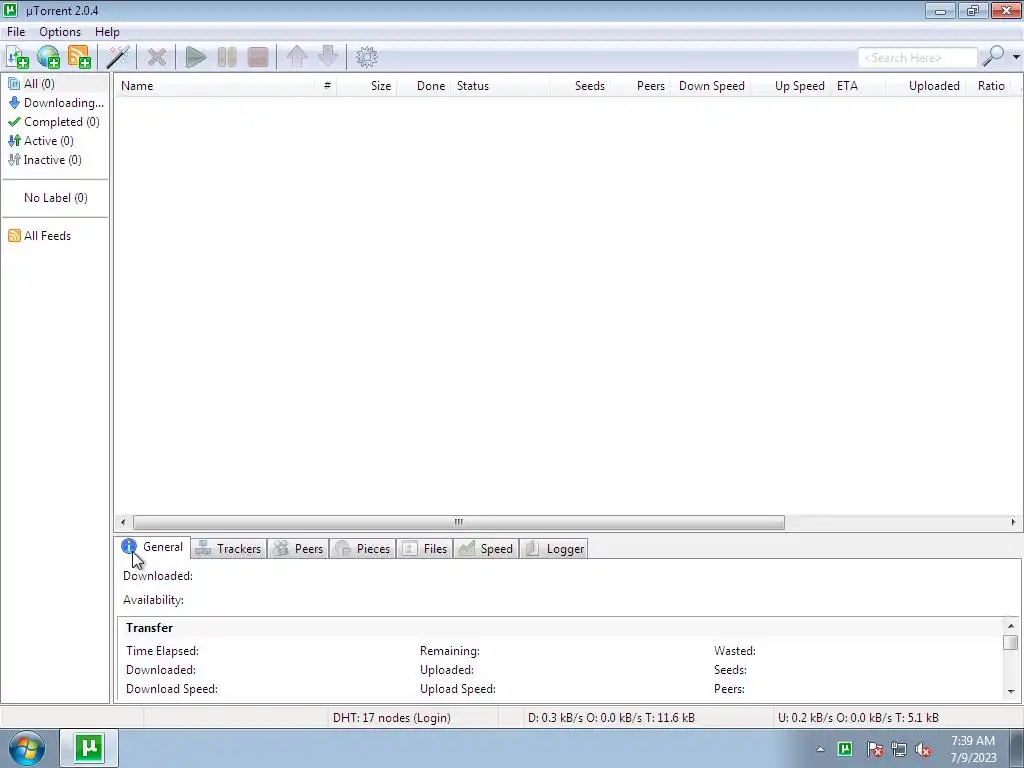Image resolution: width=1024 pixels, height=768 pixels.
Task: Select Downloading category in sidebar
Action: [x=55, y=103]
